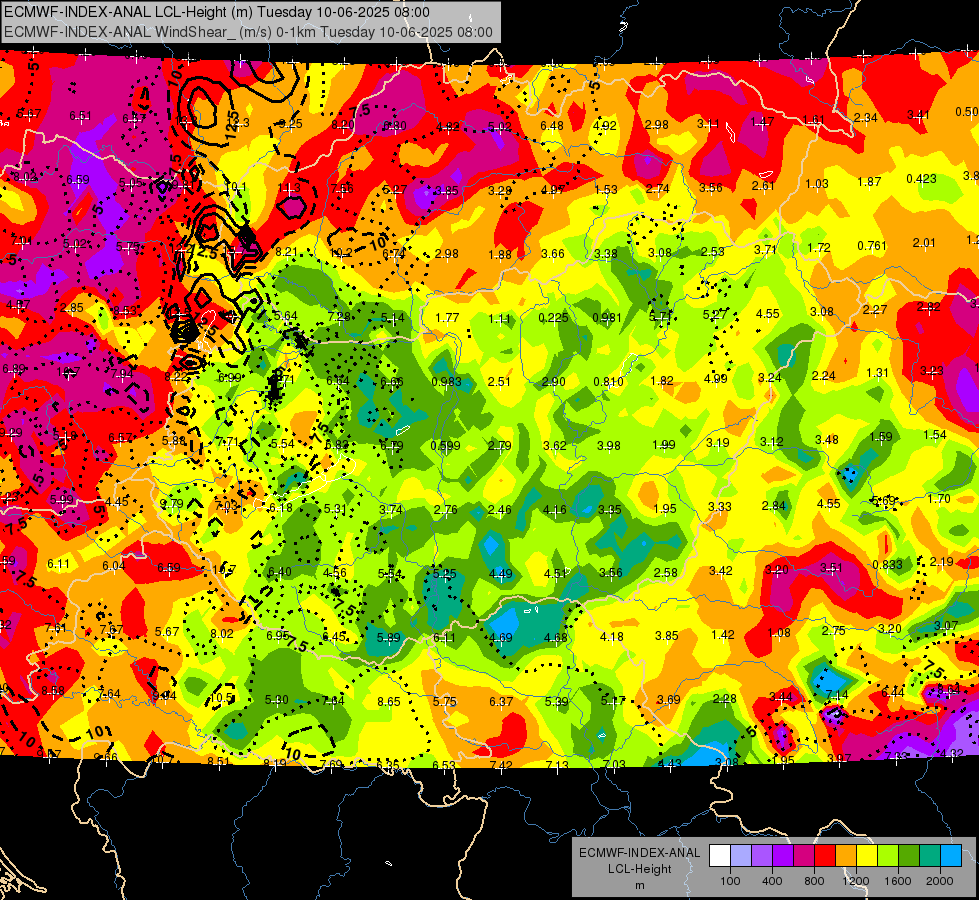Click the legend tick label 100
Viewport: 979px width, 900px height.
tap(730, 881)
